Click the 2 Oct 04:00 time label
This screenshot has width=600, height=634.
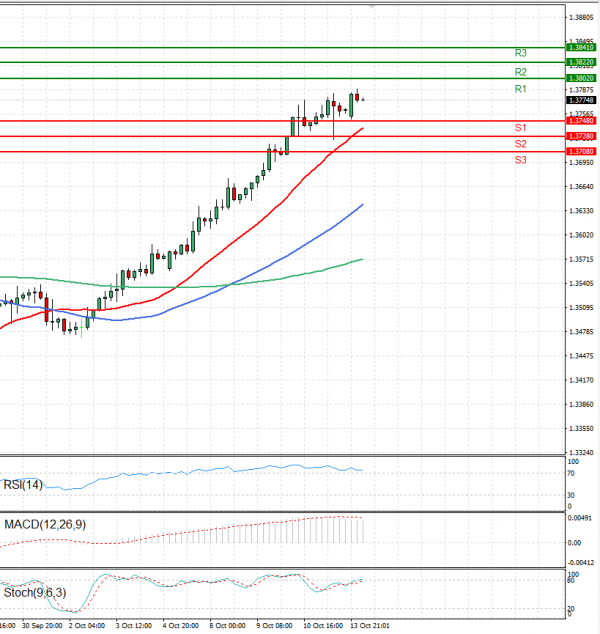pyautogui.click(x=87, y=626)
